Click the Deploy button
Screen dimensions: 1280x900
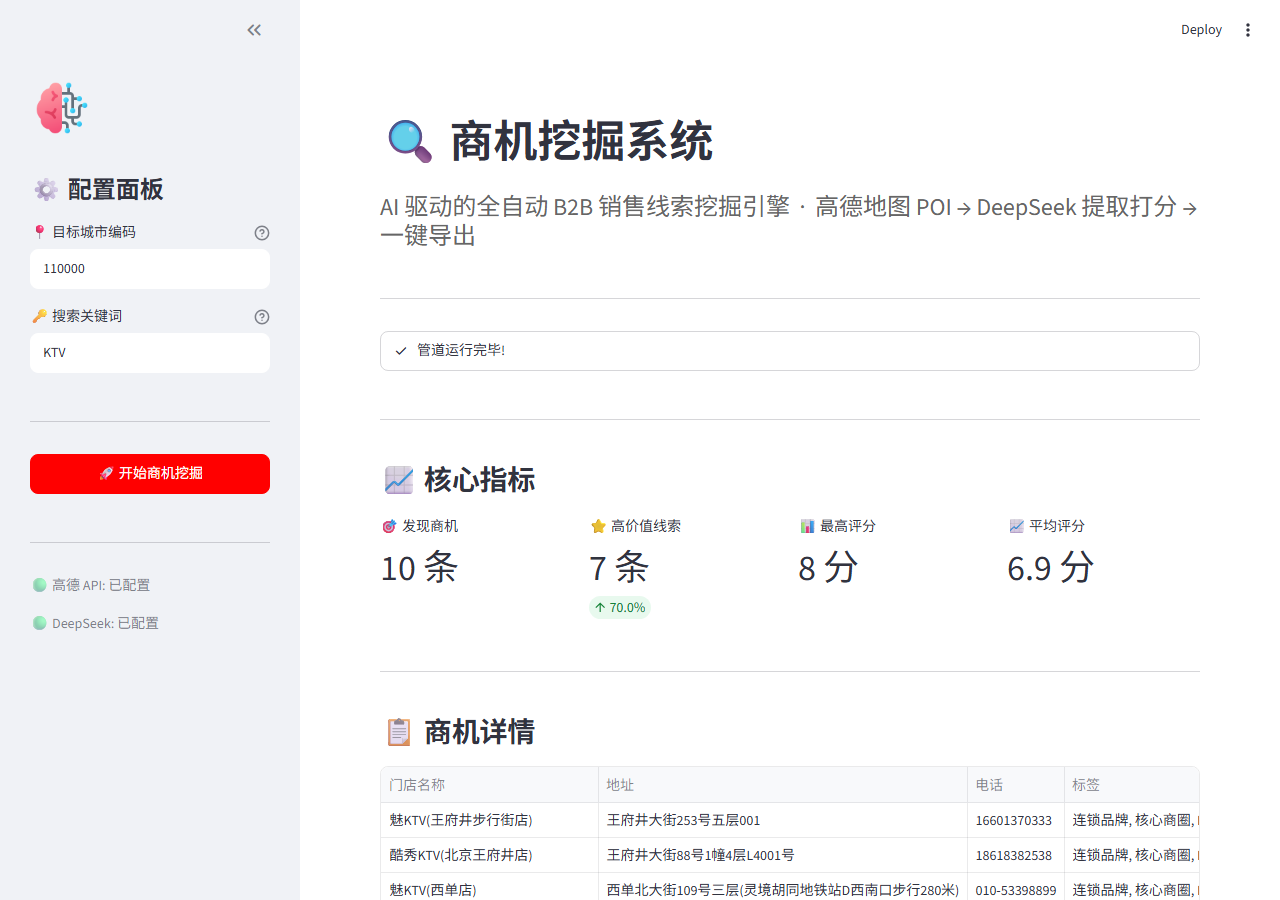[x=1201, y=30]
